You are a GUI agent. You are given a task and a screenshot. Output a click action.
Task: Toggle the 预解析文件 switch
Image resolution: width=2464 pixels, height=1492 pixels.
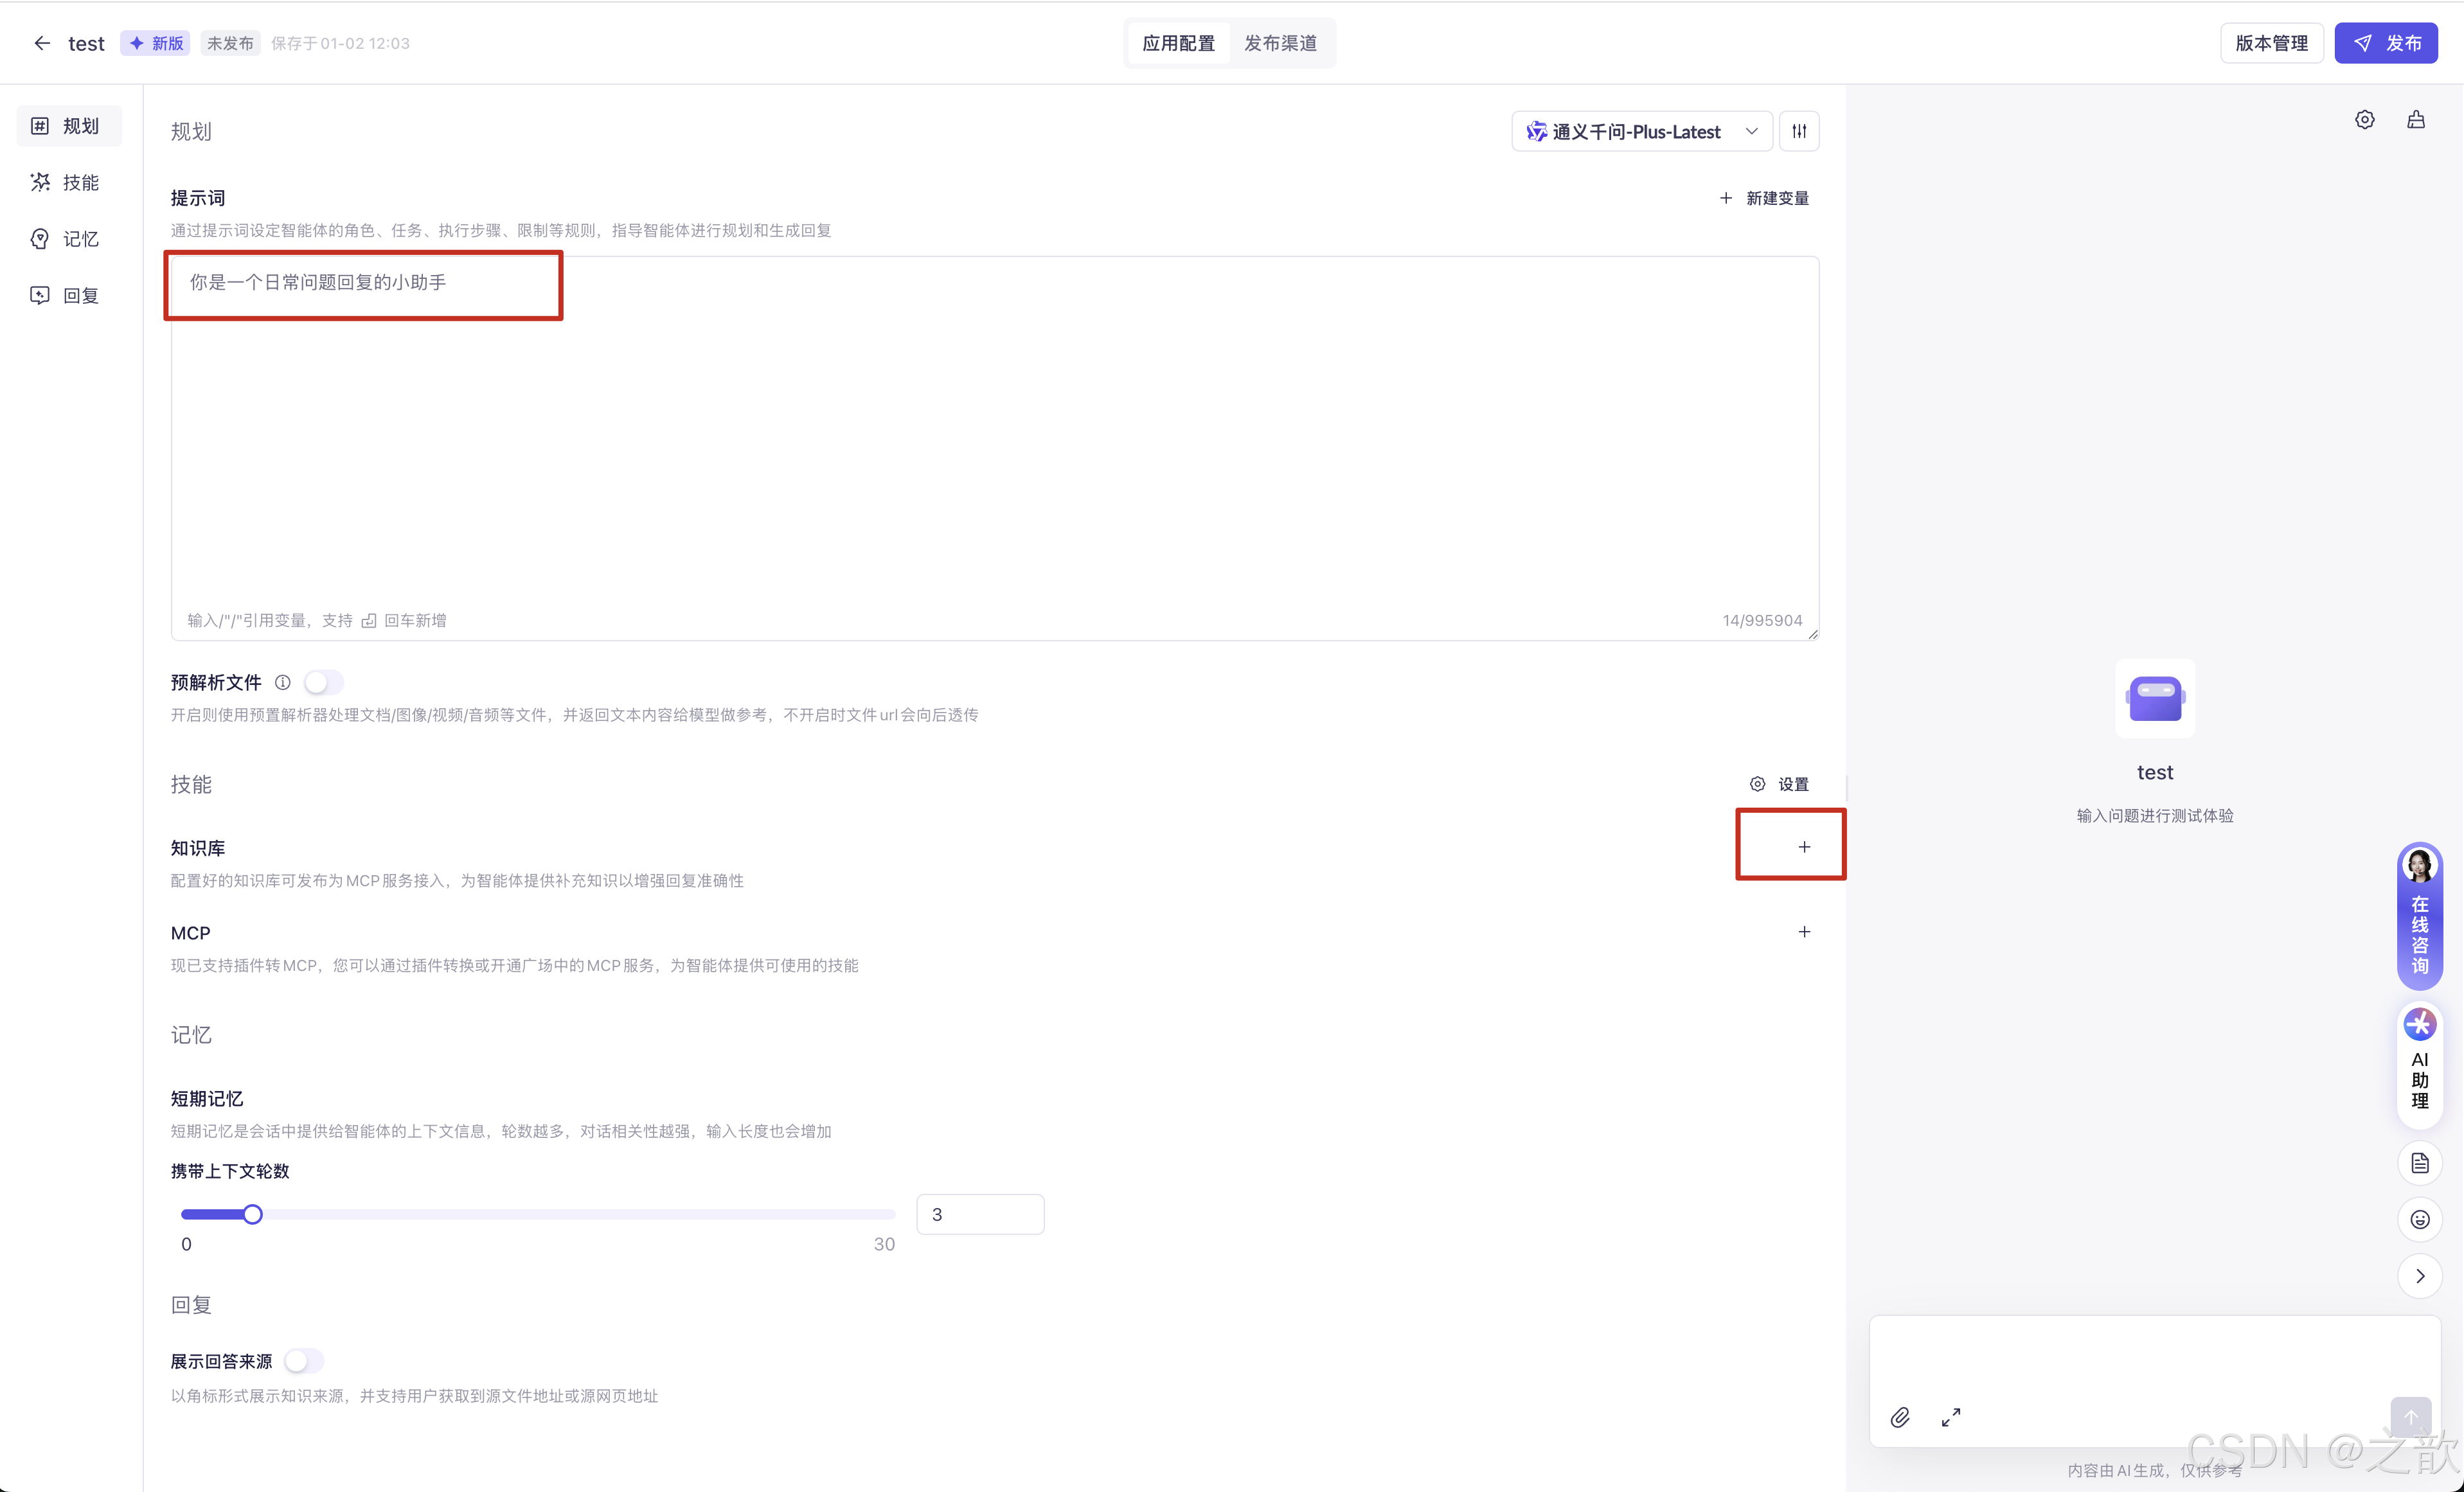323,682
